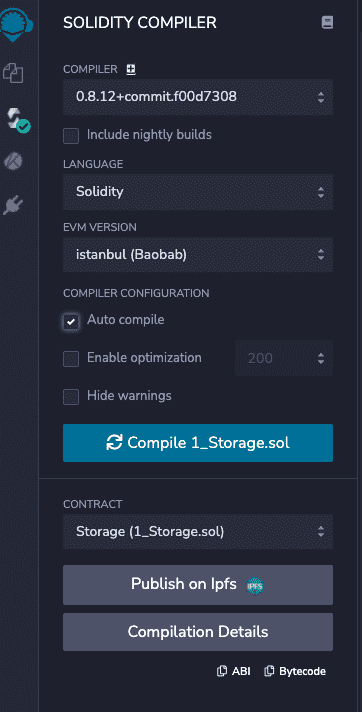Click the add custom compiler plus icon
The width and height of the screenshot is (362, 712).
(131, 69)
